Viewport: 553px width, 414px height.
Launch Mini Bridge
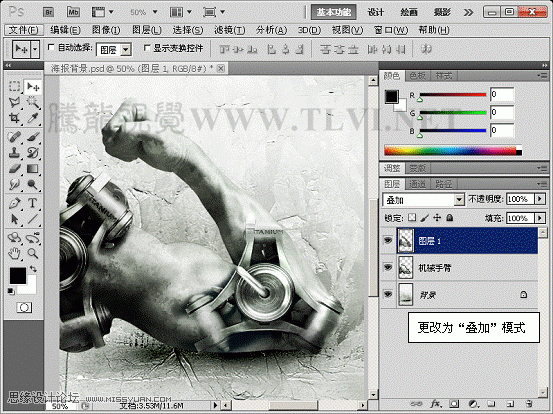[x=73, y=12]
